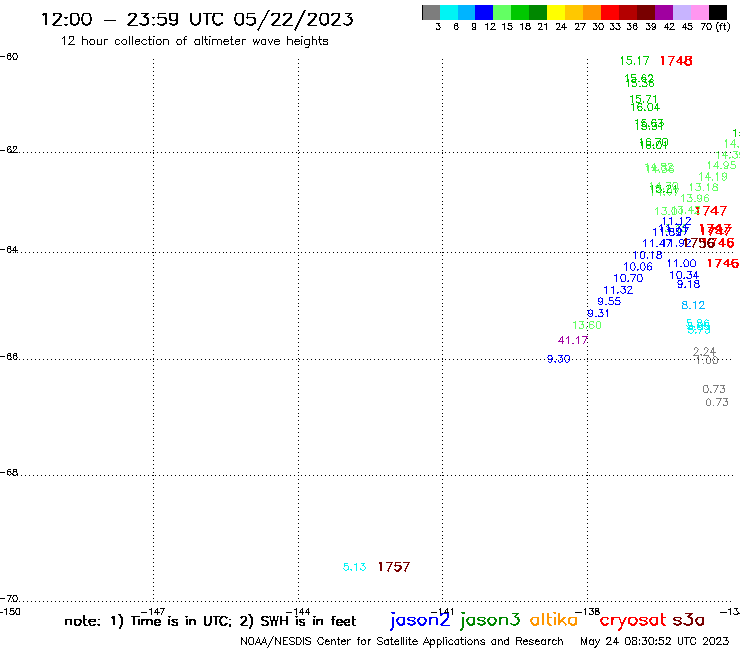Click the May 24 08:30:52 UTC timestamp
Viewport: 740px width, 650px height.
pyautogui.click(x=654, y=642)
